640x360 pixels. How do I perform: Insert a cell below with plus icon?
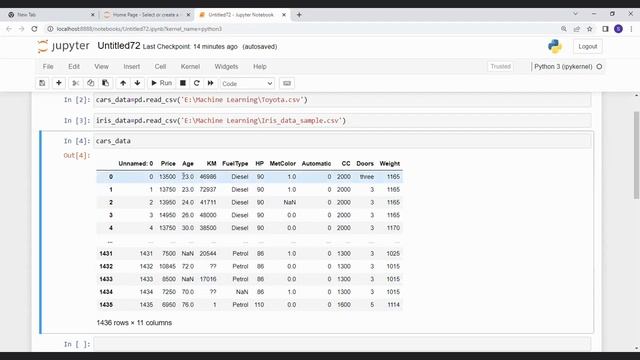pos(59,83)
